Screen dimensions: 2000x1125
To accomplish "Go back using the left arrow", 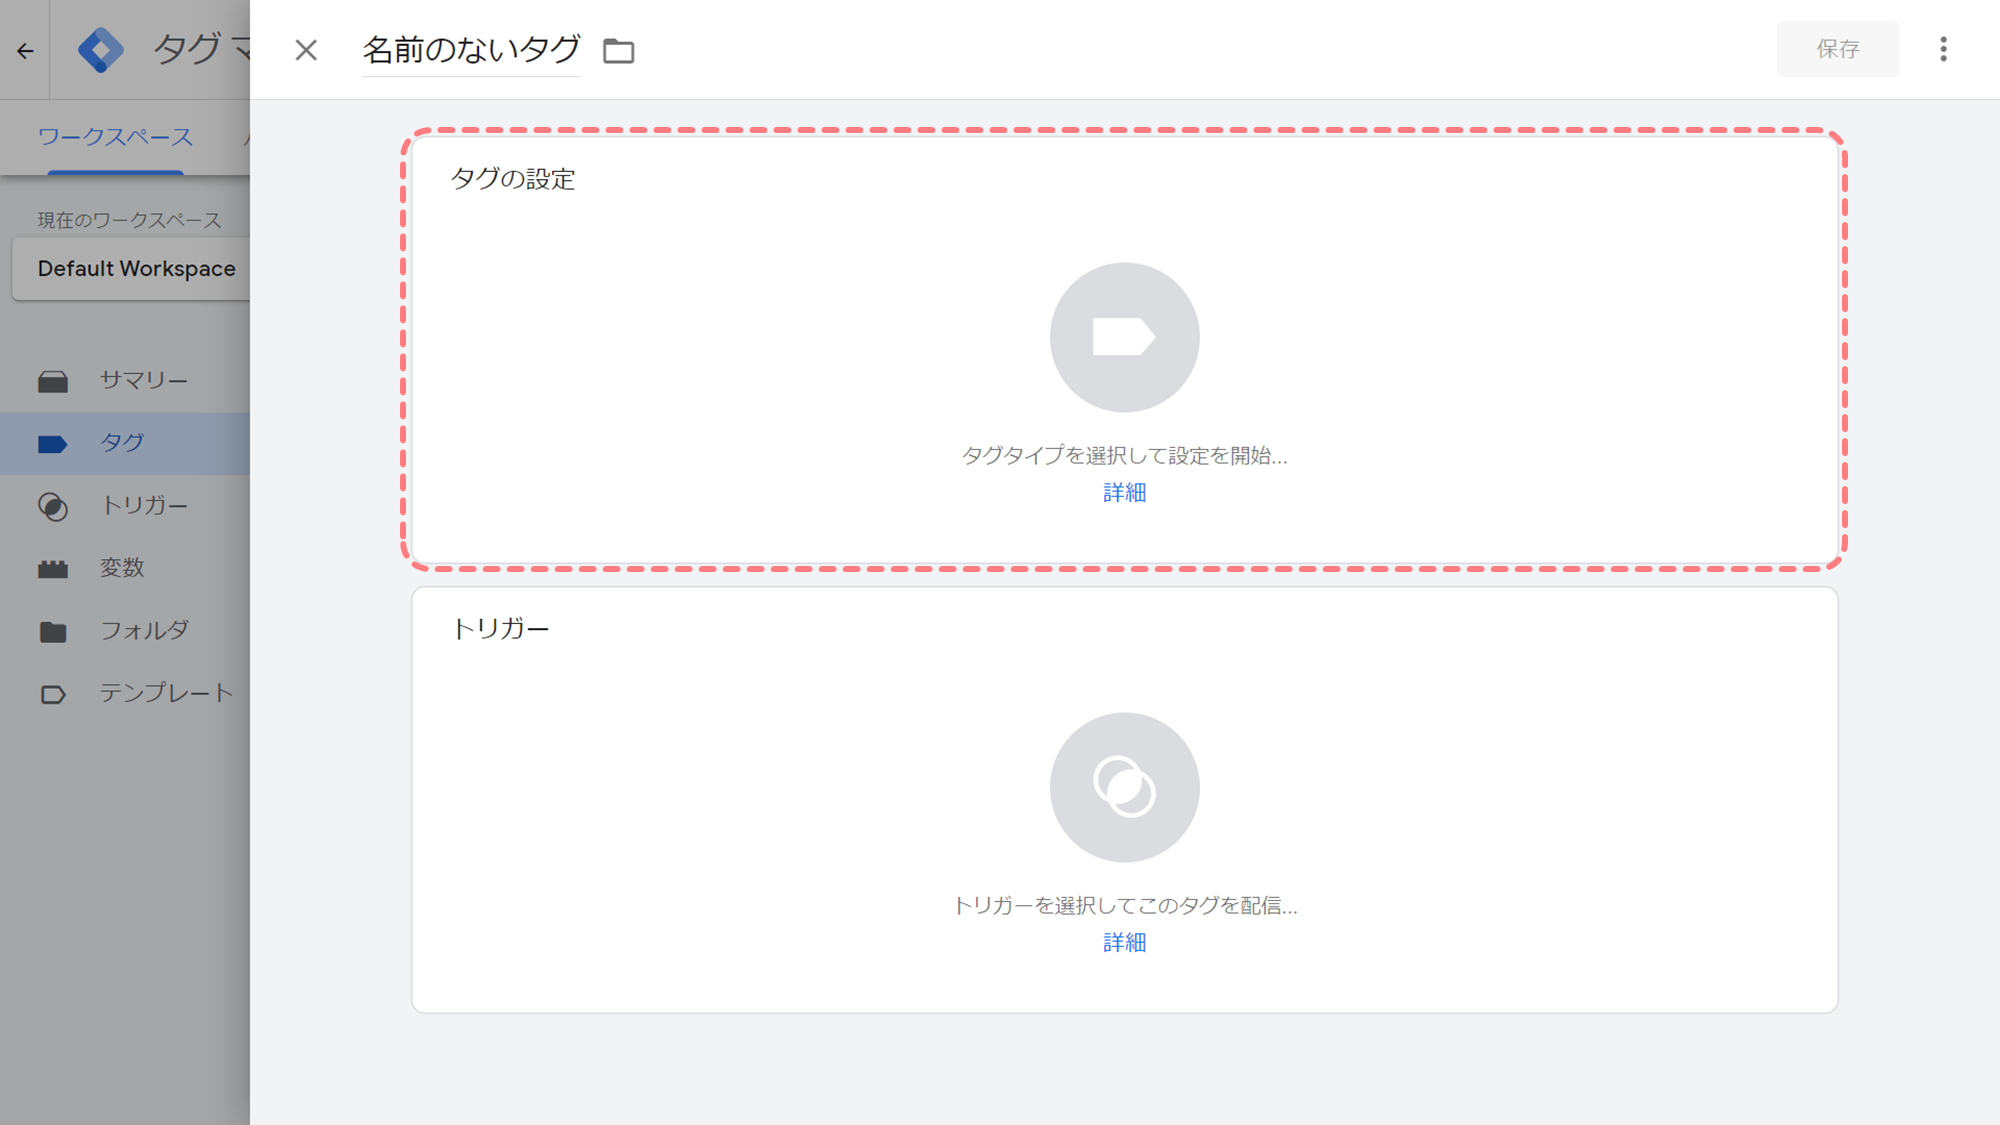I will (x=25, y=50).
